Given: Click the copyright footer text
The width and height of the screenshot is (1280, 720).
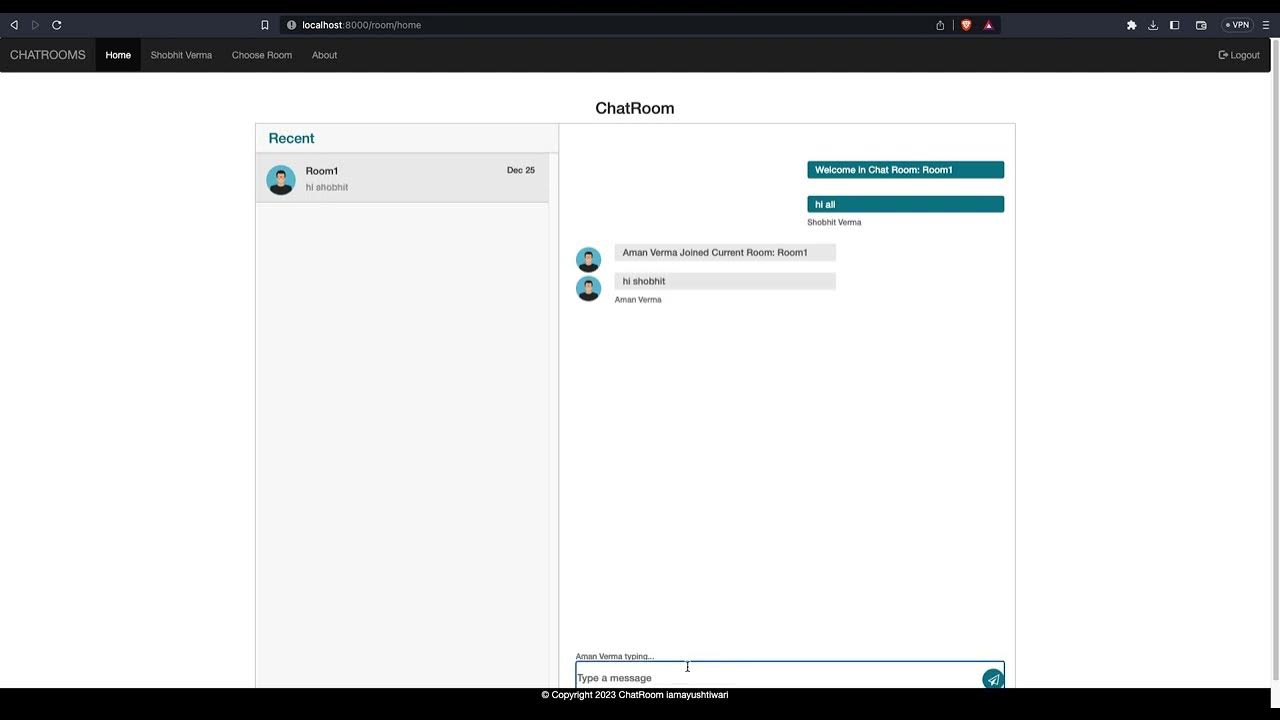Looking at the screenshot, I should tap(635, 695).
